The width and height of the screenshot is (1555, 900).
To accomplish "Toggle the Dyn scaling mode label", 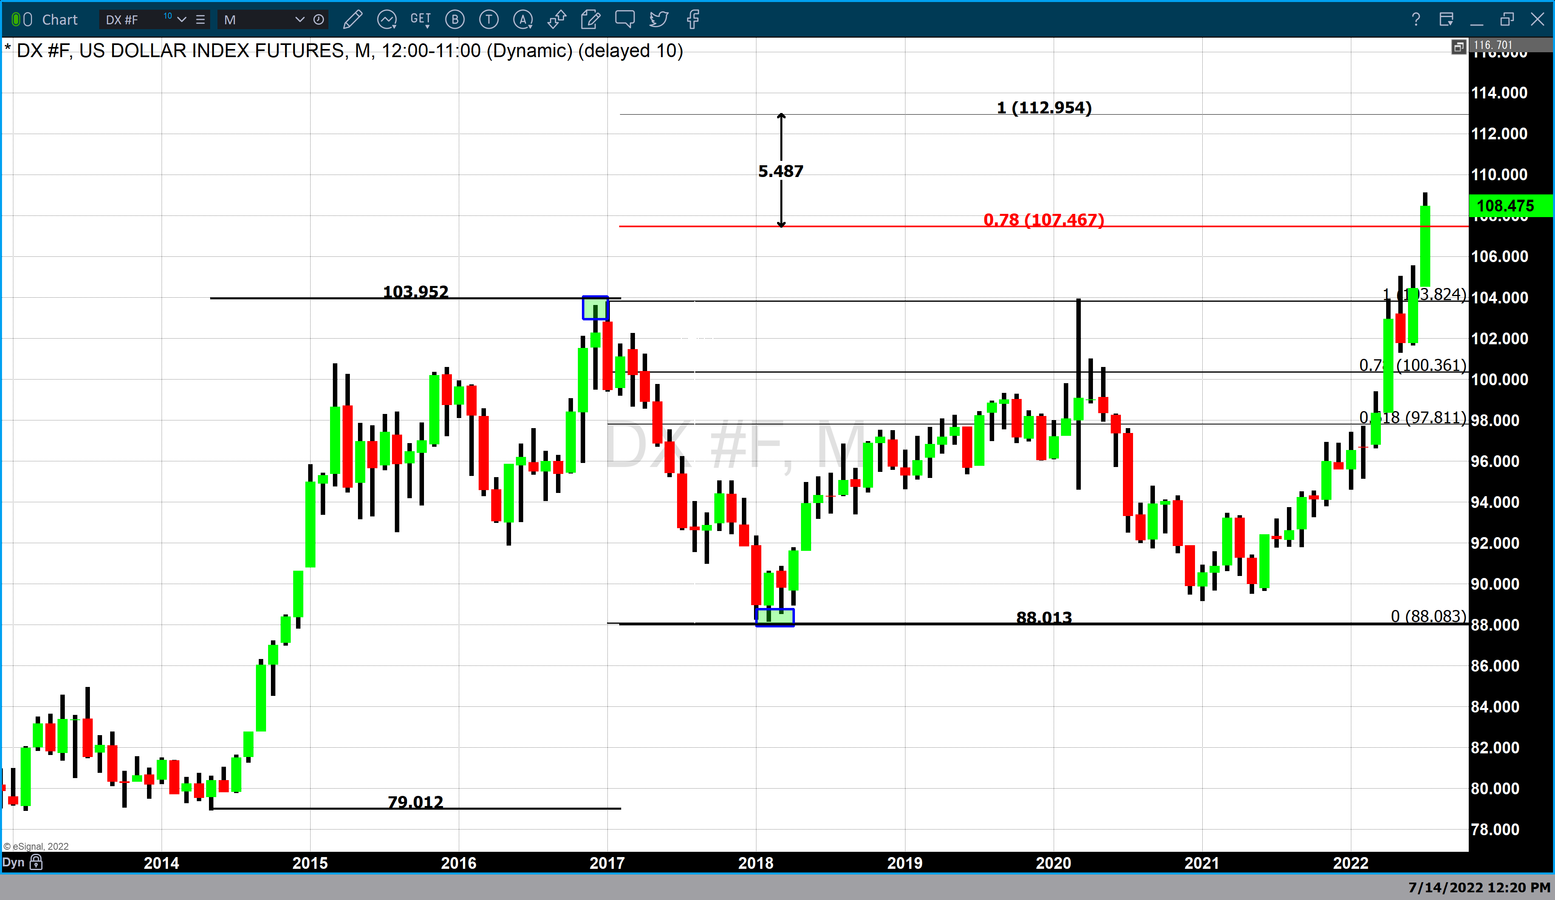I will coord(13,862).
